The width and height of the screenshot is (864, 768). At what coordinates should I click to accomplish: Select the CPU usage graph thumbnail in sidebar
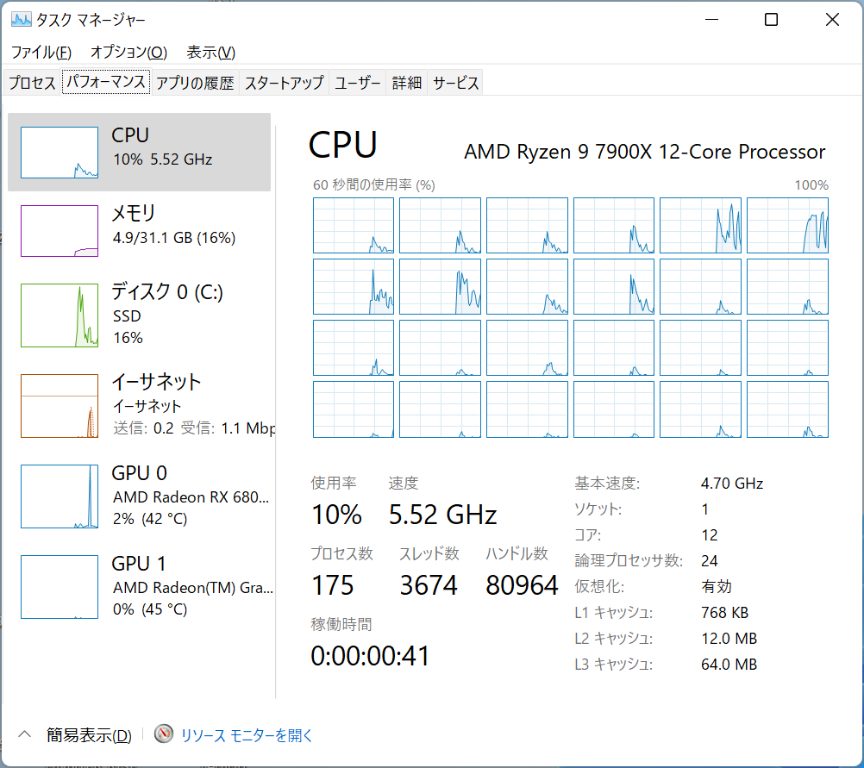point(60,153)
